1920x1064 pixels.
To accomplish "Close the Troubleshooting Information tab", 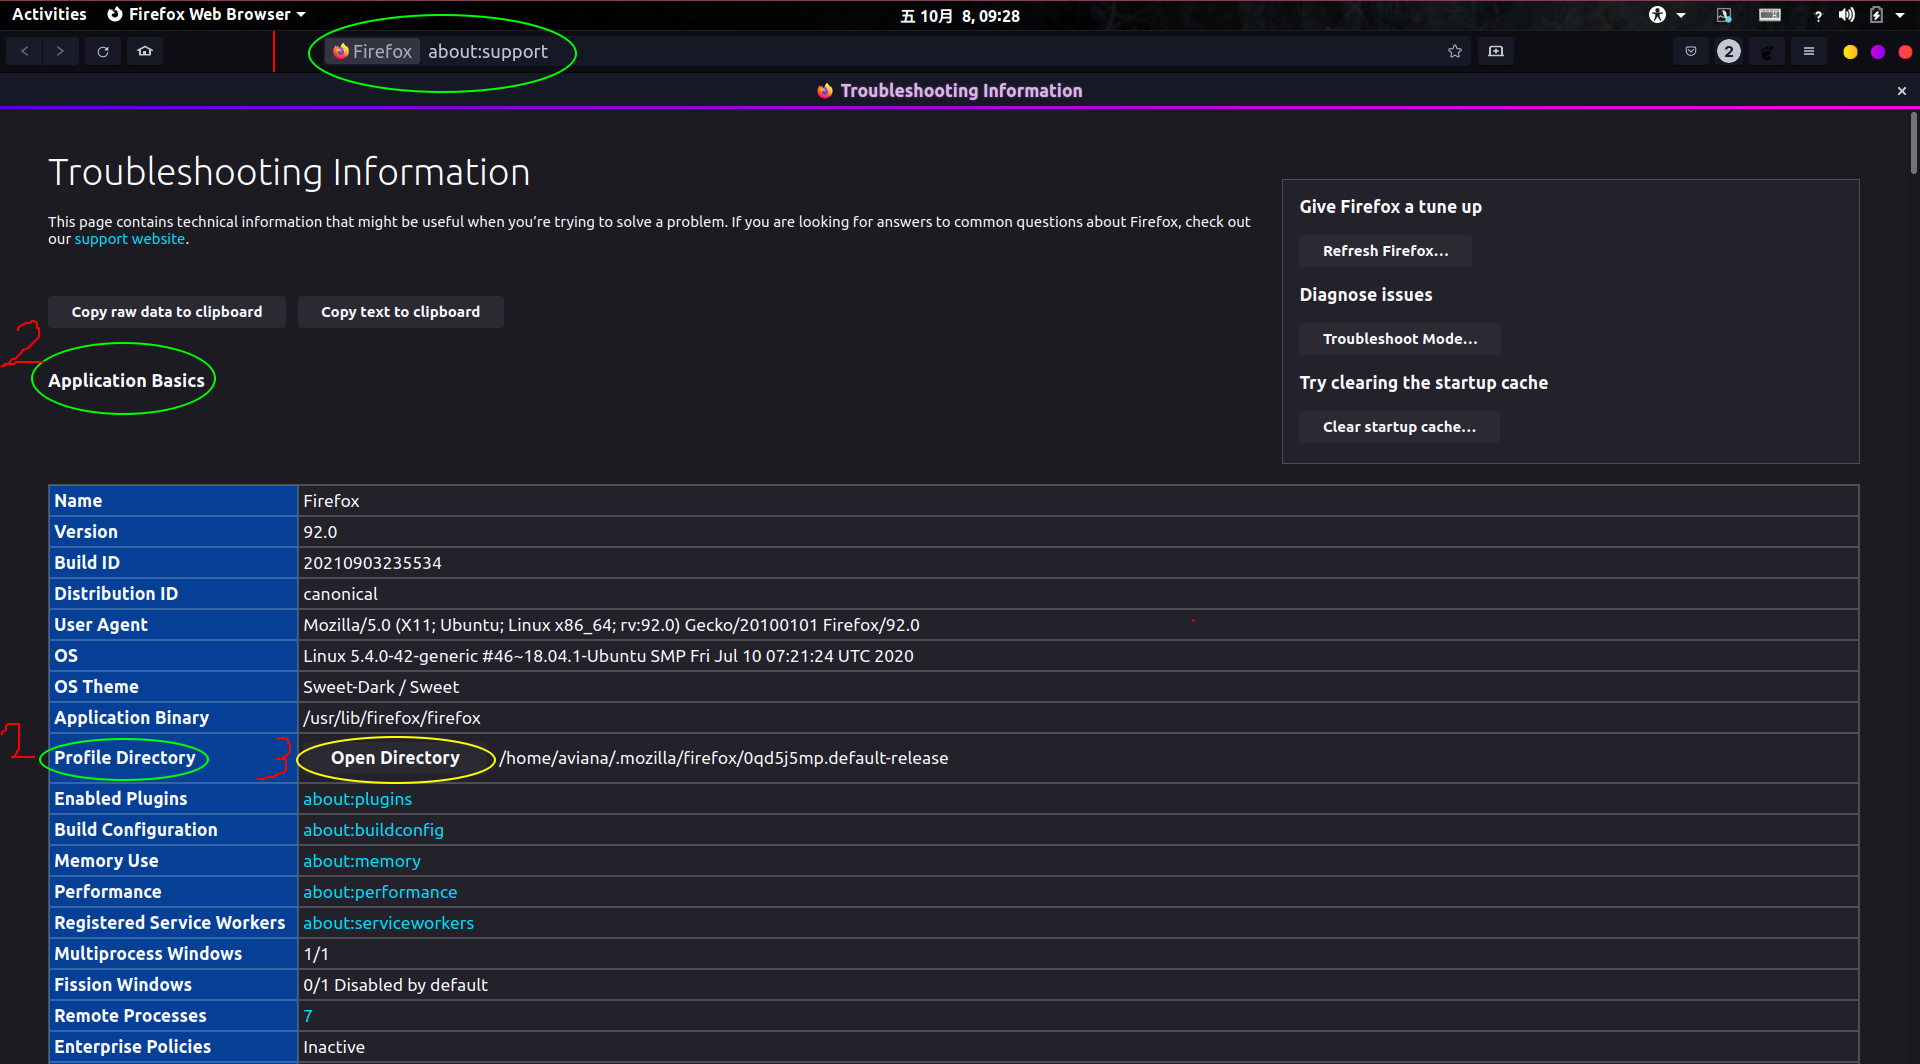I will coord(1902,91).
